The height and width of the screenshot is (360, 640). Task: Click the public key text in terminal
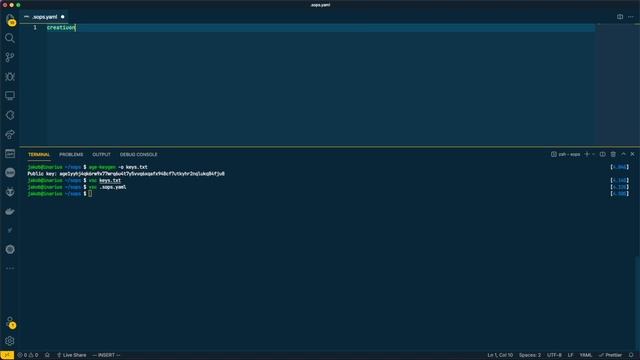pos(142,174)
